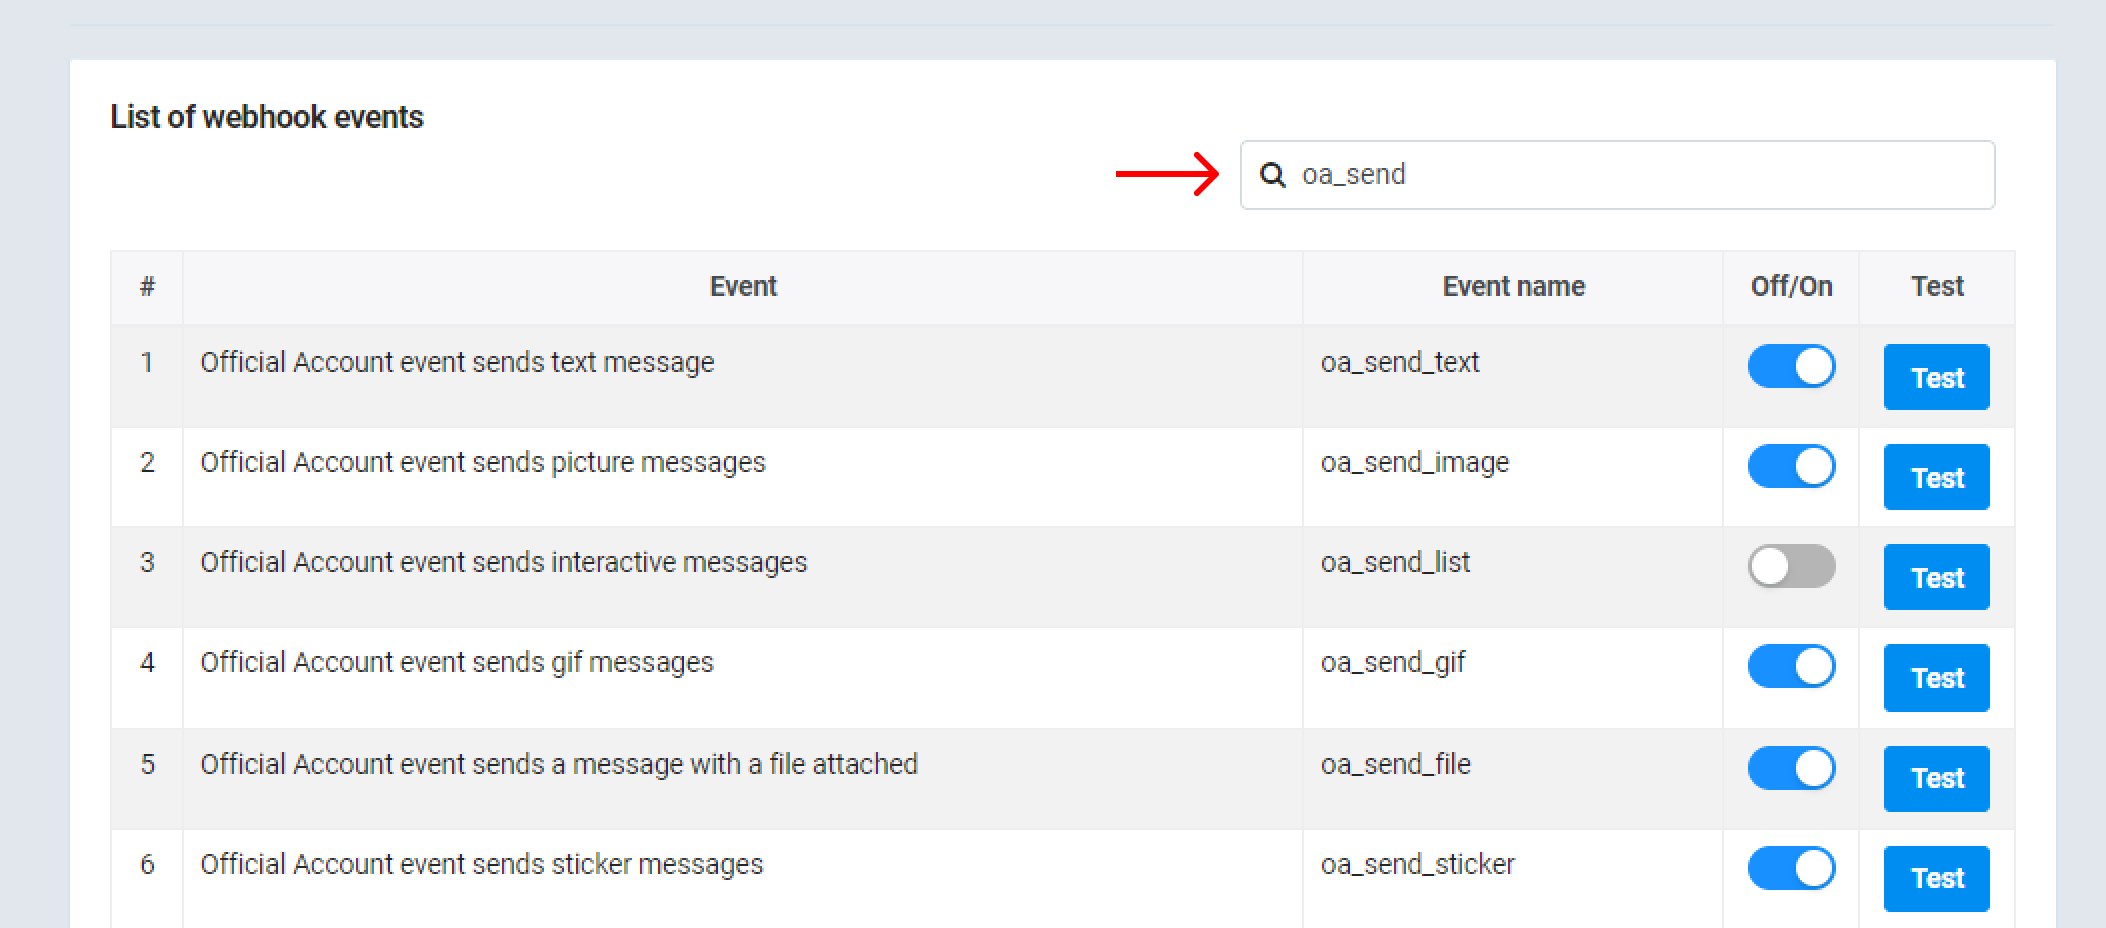Viewport: 2106px width, 928px height.
Task: Click row number 1
Action: [x=147, y=362]
